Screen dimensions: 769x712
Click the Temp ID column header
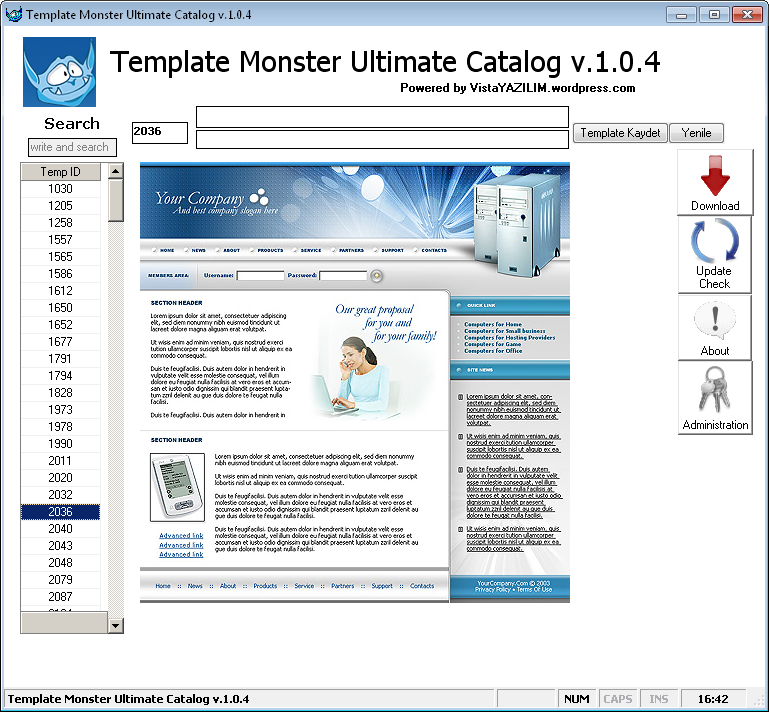[x=60, y=172]
